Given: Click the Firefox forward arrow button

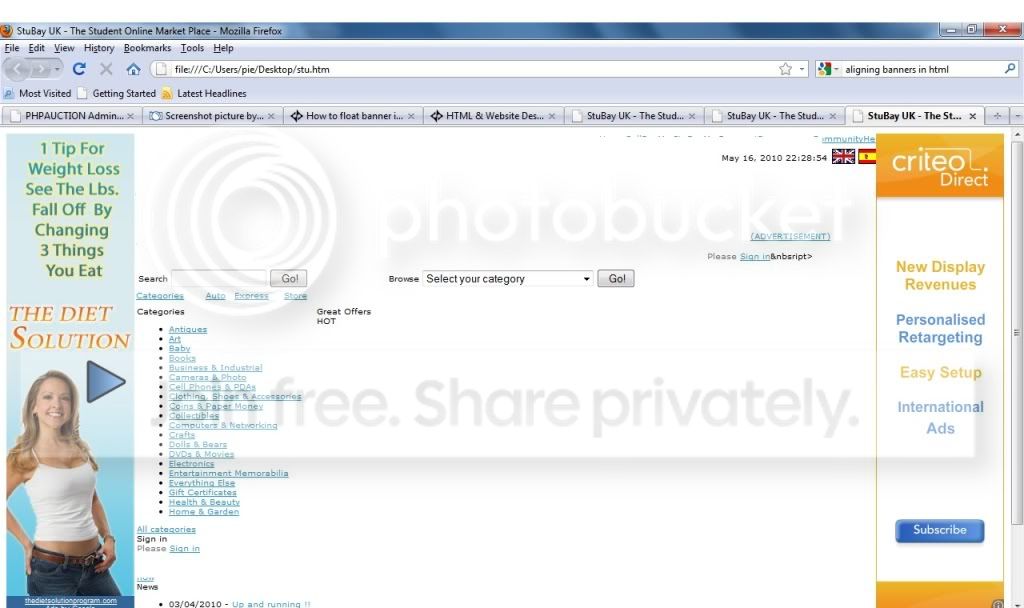Looking at the screenshot, I should (x=40, y=69).
